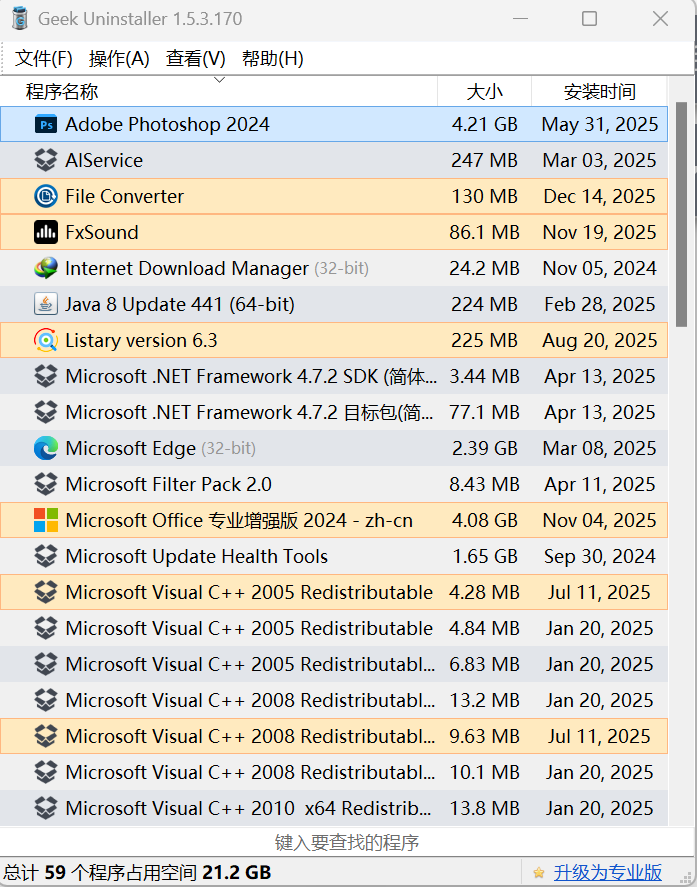Click the Geek Uninstaller title bar icon

[22, 18]
